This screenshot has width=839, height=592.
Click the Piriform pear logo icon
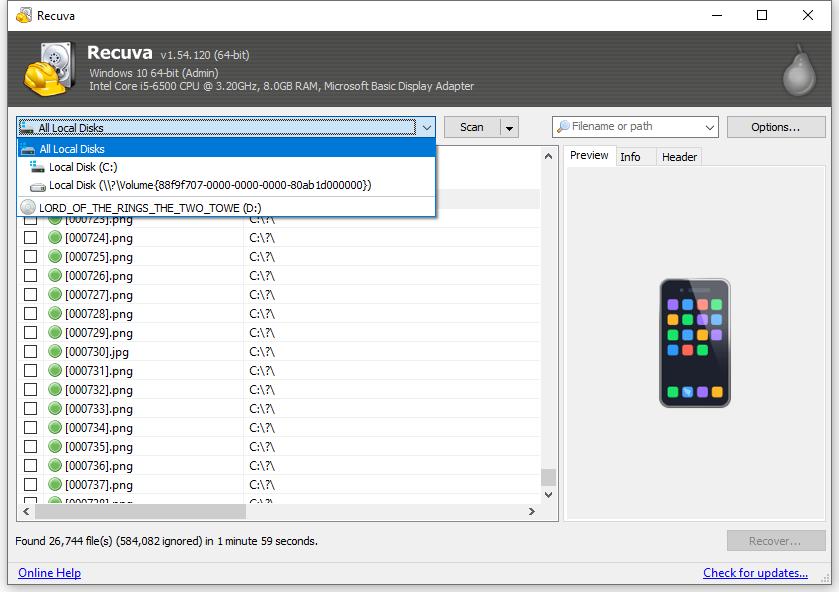click(799, 69)
